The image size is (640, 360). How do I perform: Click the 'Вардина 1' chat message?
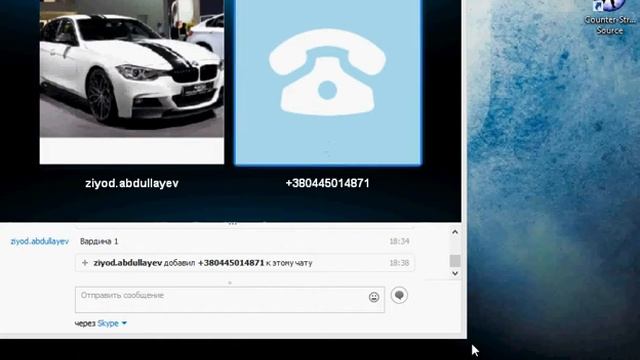(x=99, y=241)
